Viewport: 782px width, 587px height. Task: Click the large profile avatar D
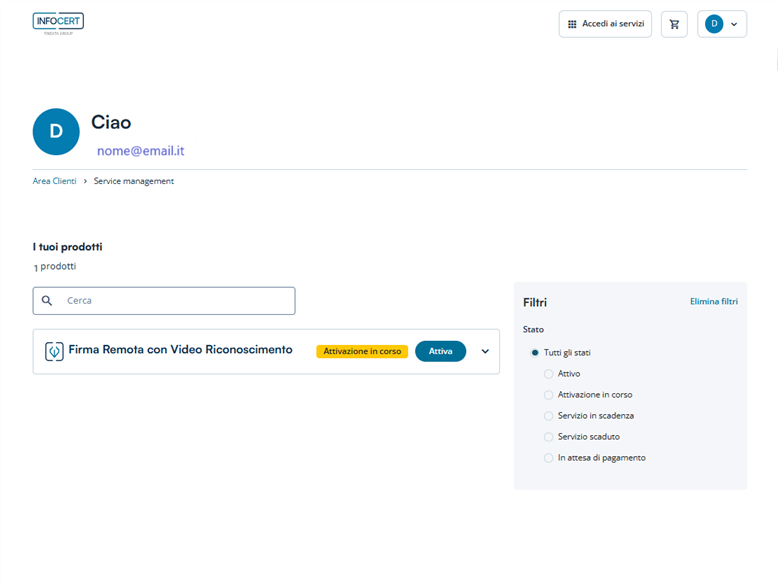(x=56, y=131)
